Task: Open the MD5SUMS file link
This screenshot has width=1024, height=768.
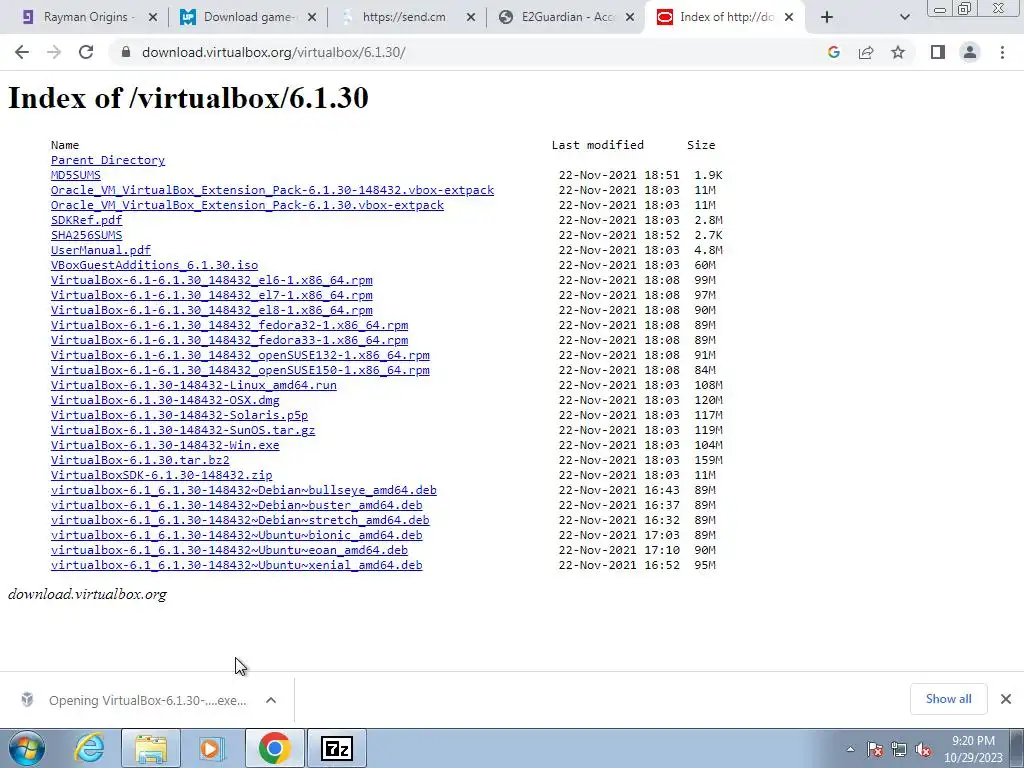Action: [76, 175]
